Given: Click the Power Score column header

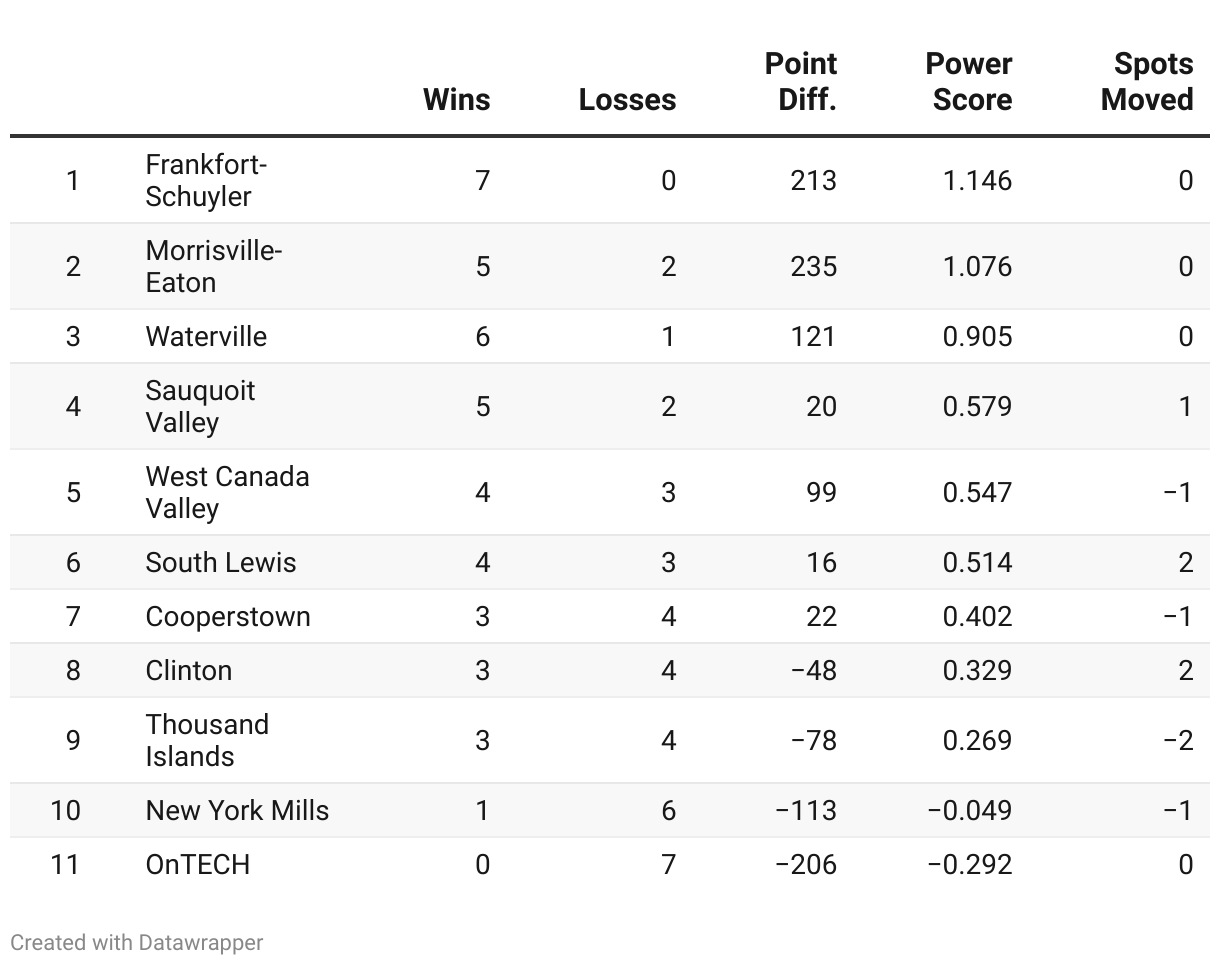Looking at the screenshot, I should click(969, 81).
